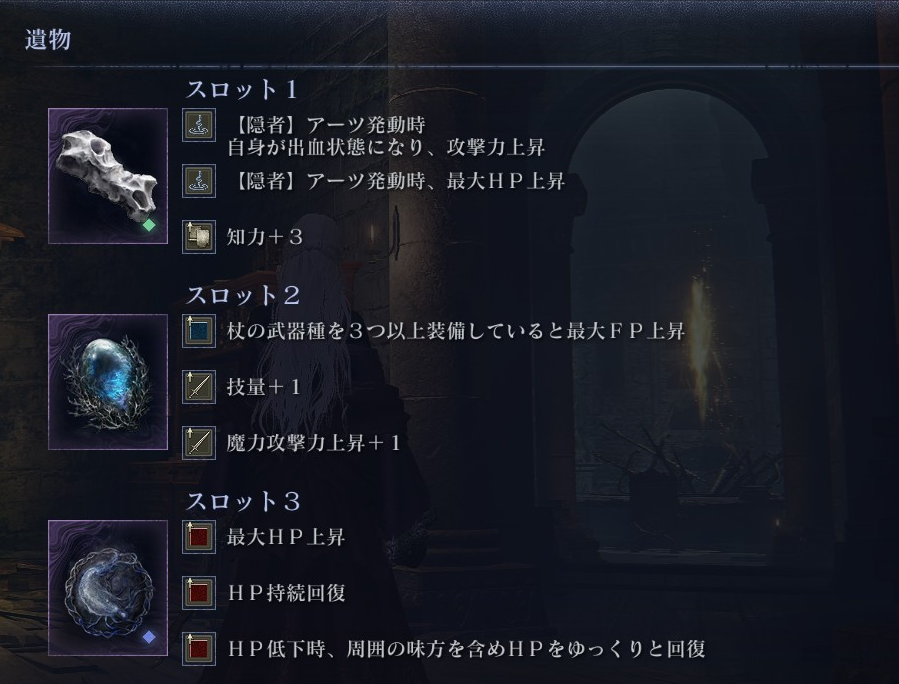Open the スロット3 heading

243,501
